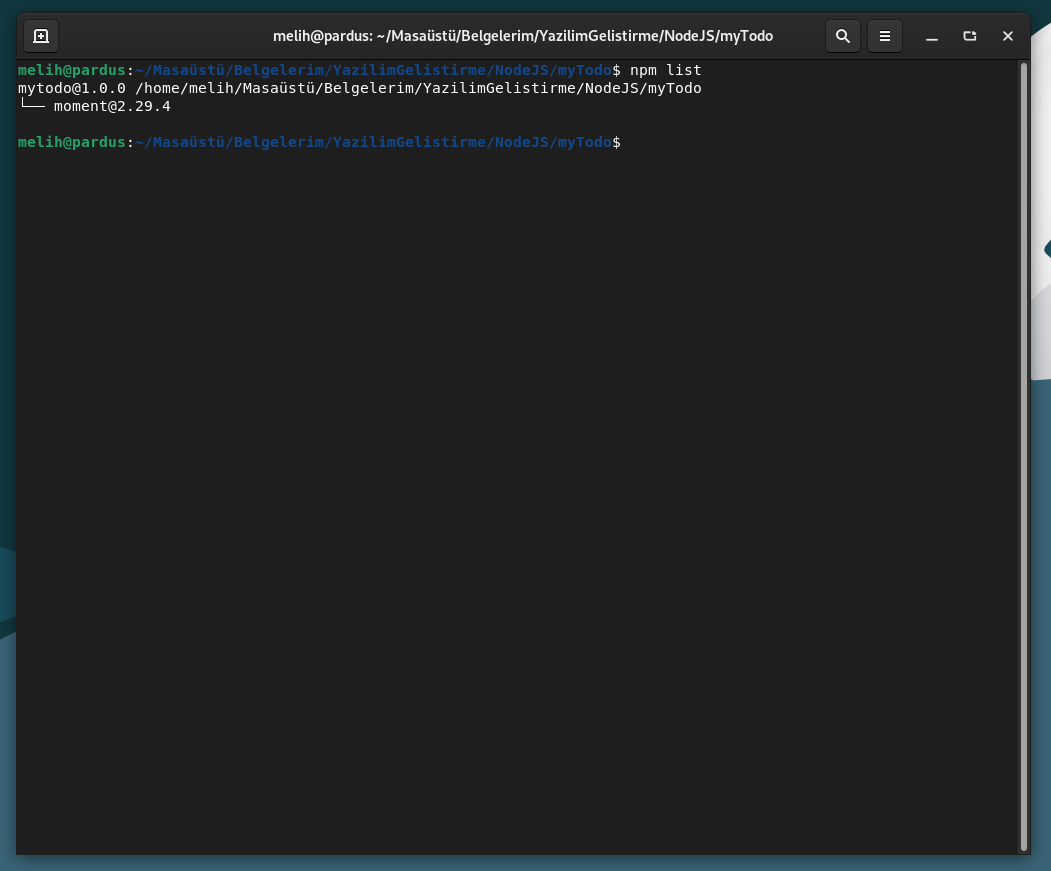The width and height of the screenshot is (1051, 871).
Task: Click the terminal vertical scrollbar
Action: [x=1024, y=457]
